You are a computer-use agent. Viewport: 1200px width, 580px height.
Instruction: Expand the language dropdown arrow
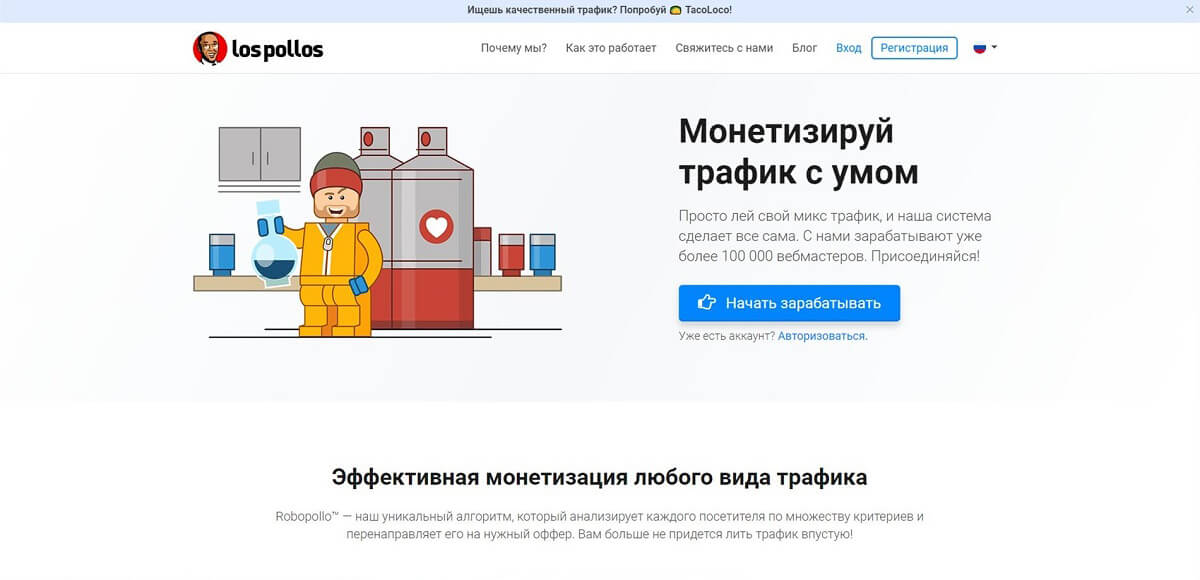(994, 48)
